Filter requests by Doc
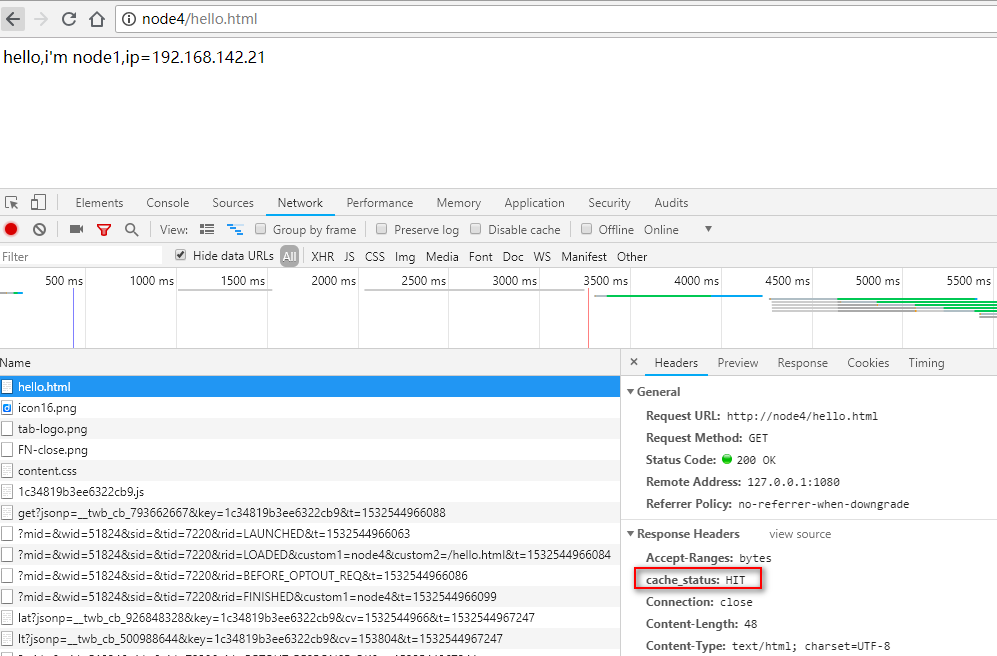This screenshot has width=997, height=656. [513, 256]
